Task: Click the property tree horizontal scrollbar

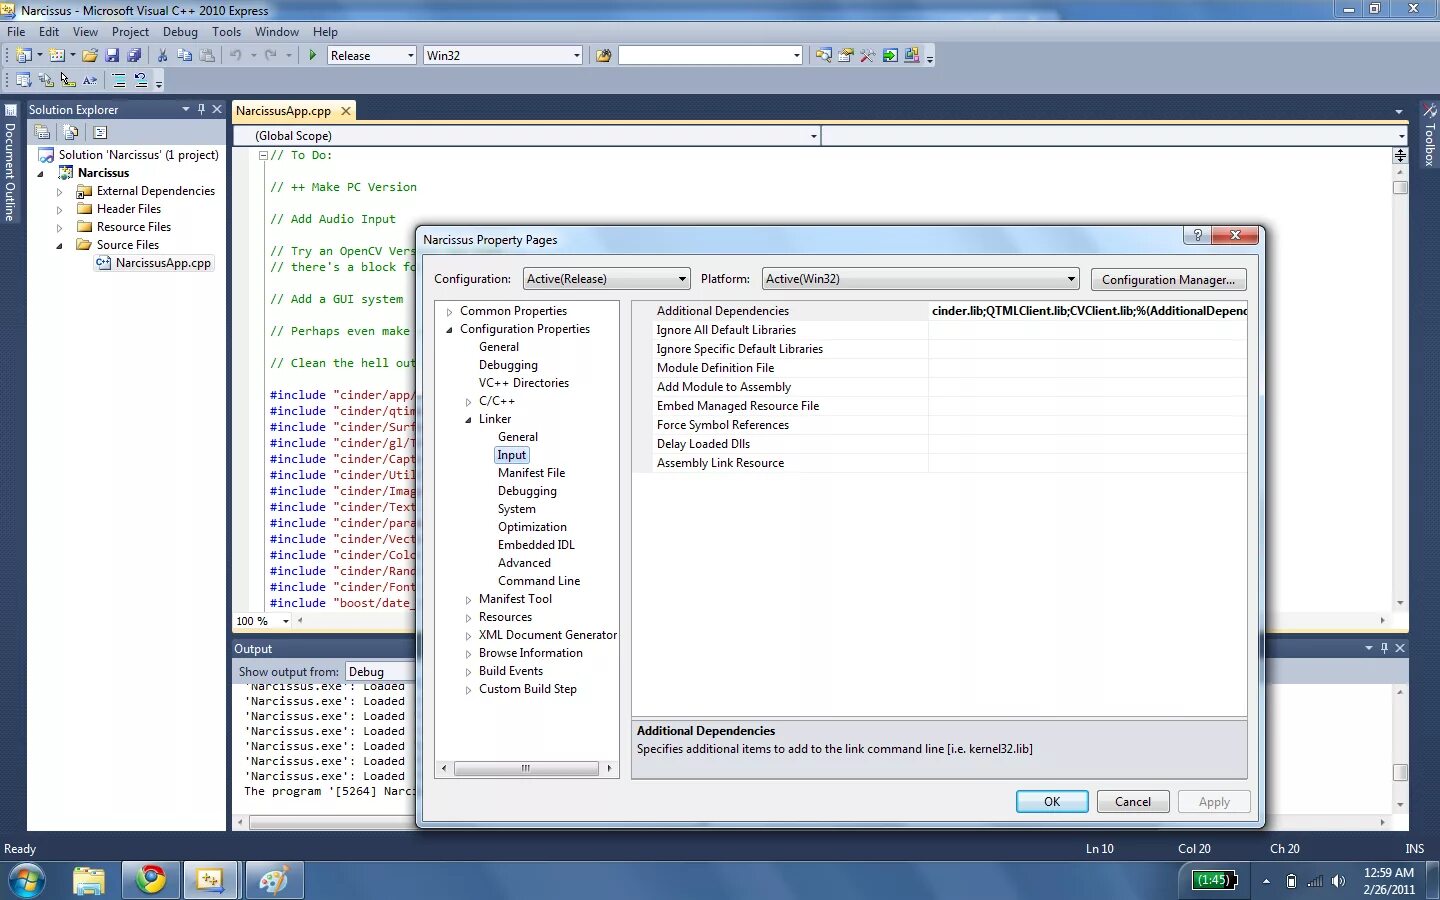Action: 526,769
